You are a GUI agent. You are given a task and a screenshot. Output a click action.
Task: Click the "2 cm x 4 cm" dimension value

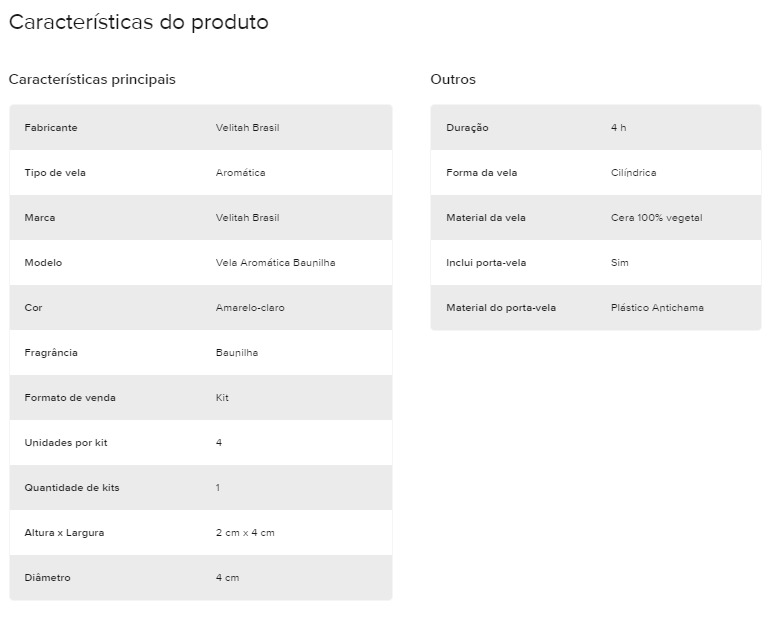(x=245, y=533)
